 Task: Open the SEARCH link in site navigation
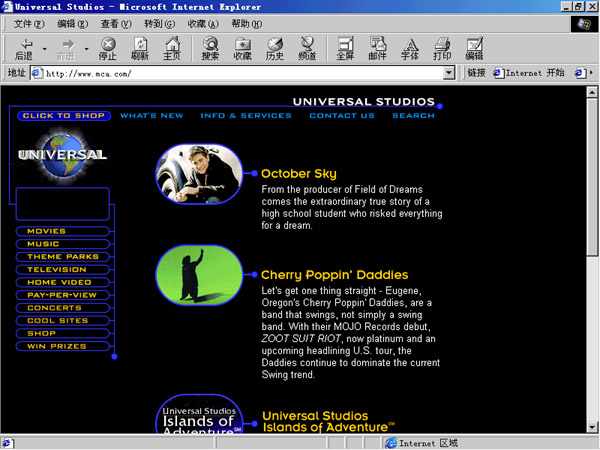pyautogui.click(x=413, y=116)
